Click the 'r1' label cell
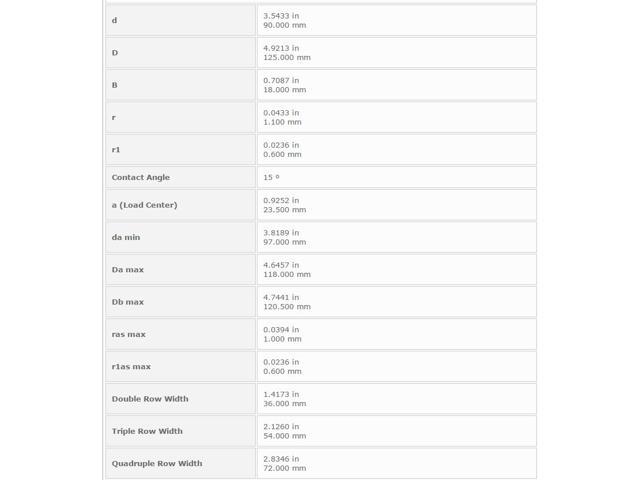 (x=180, y=150)
